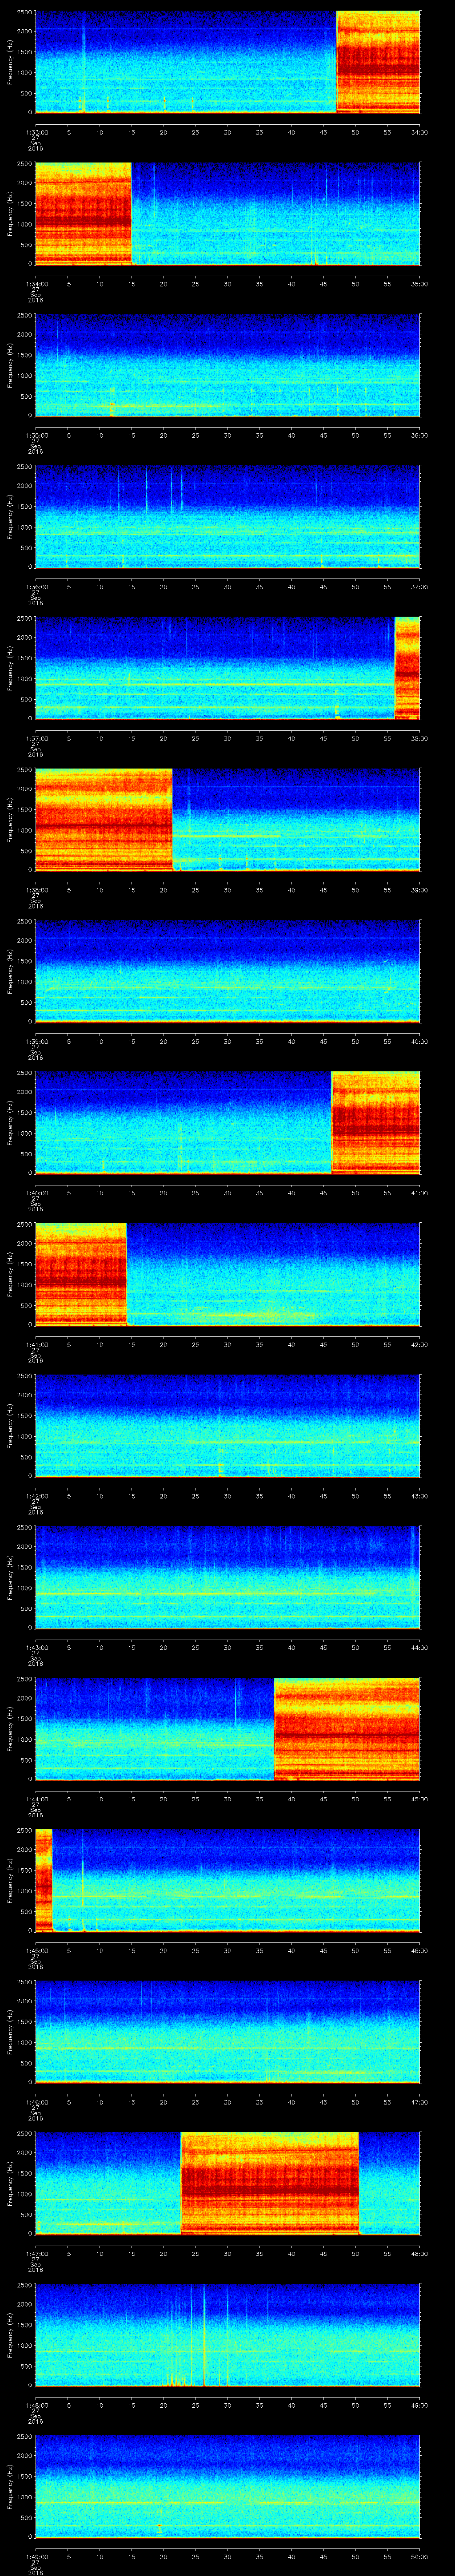Select the central red burst in the 1:47 spectrogram
Image resolution: width=455 pixels, height=2576 pixels.
pos(269,2182)
